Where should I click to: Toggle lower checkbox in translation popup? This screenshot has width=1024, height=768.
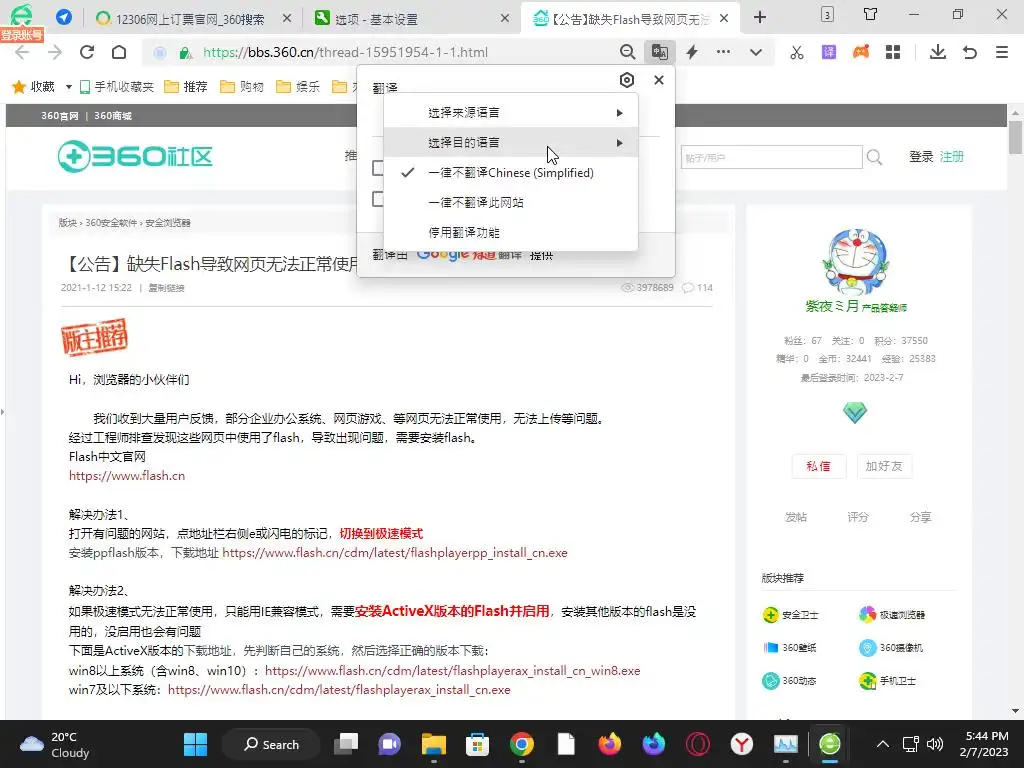[x=377, y=199]
